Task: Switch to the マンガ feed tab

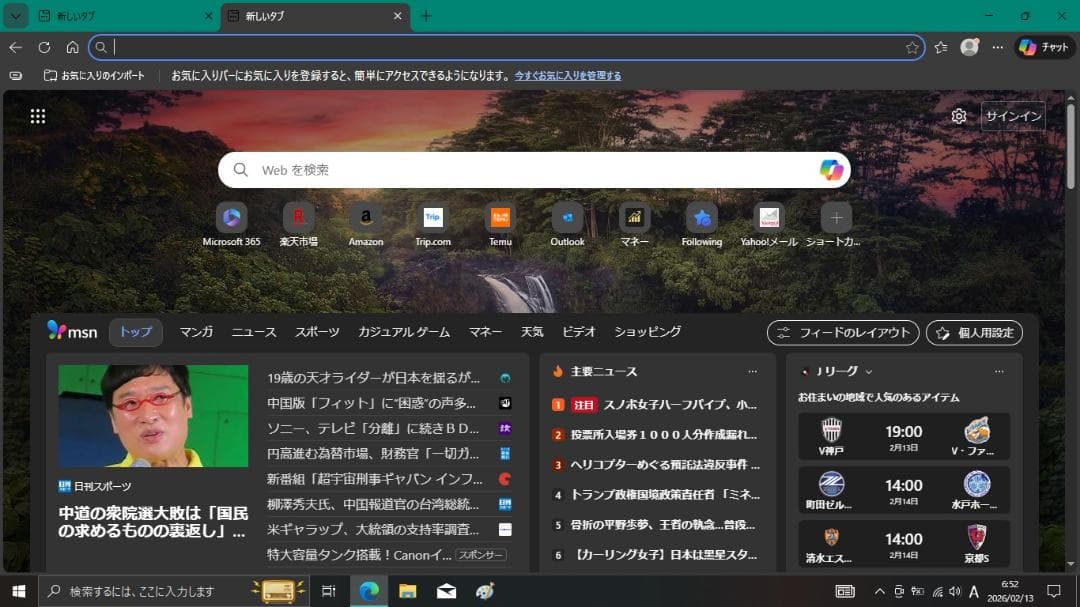Action: [x=196, y=331]
